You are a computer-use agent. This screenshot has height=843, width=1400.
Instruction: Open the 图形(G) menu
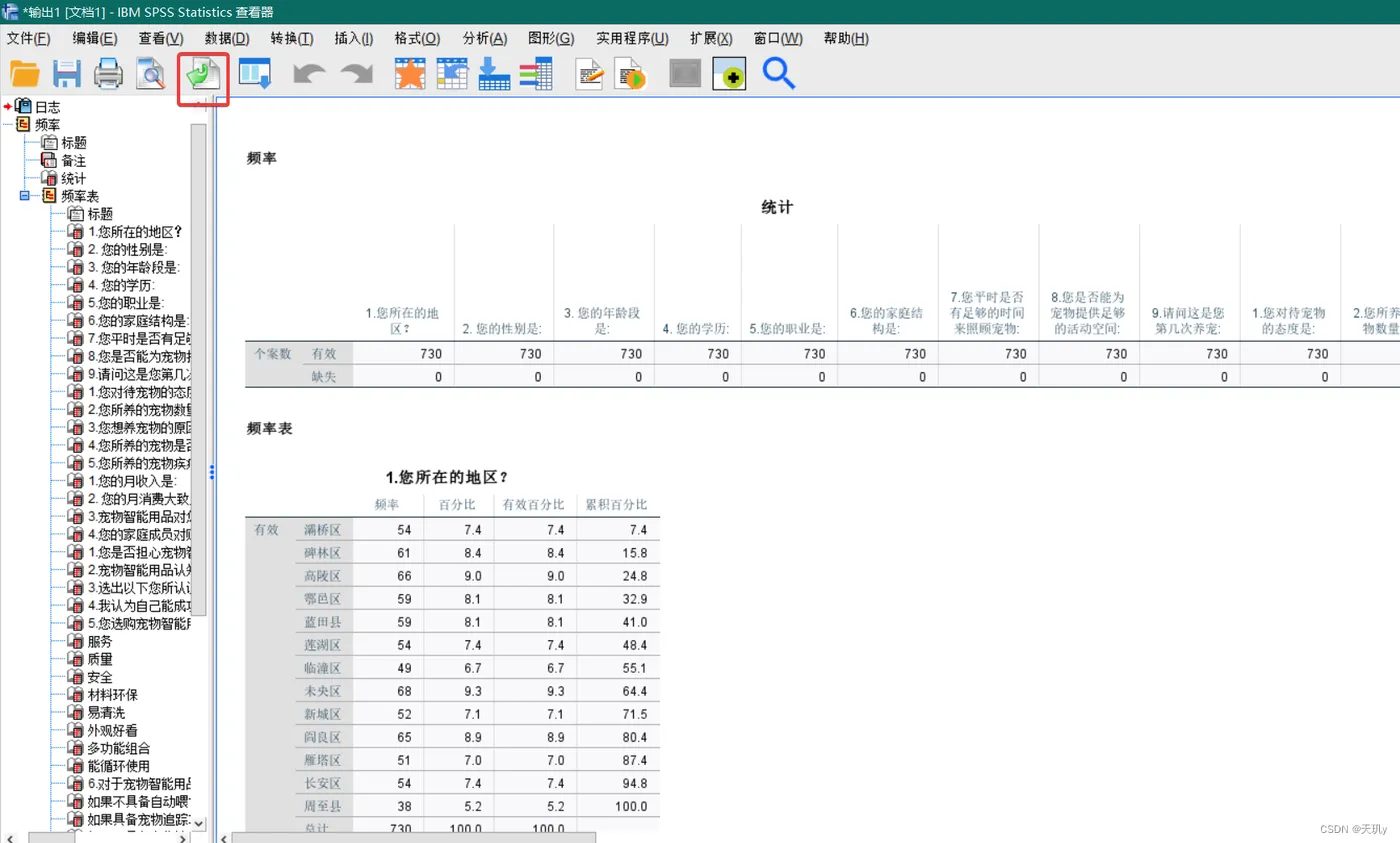click(x=551, y=39)
